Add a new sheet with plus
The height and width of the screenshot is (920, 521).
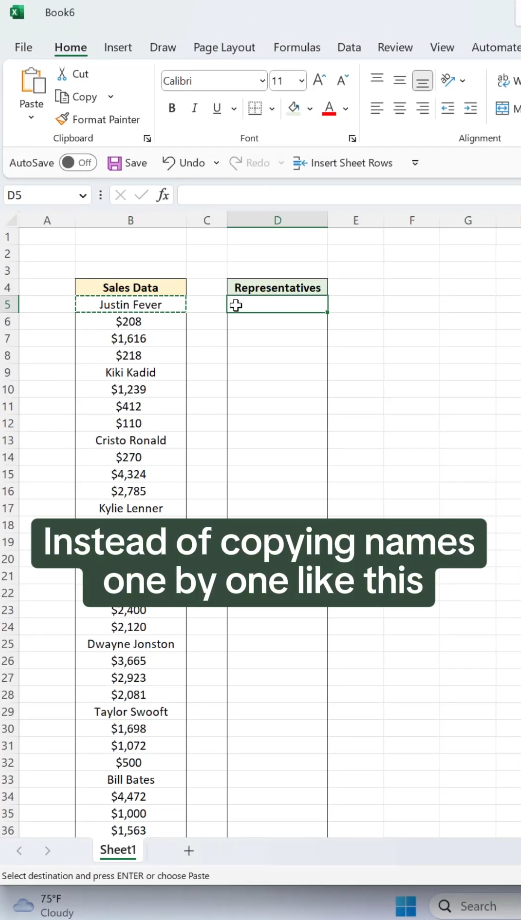pyautogui.click(x=189, y=850)
